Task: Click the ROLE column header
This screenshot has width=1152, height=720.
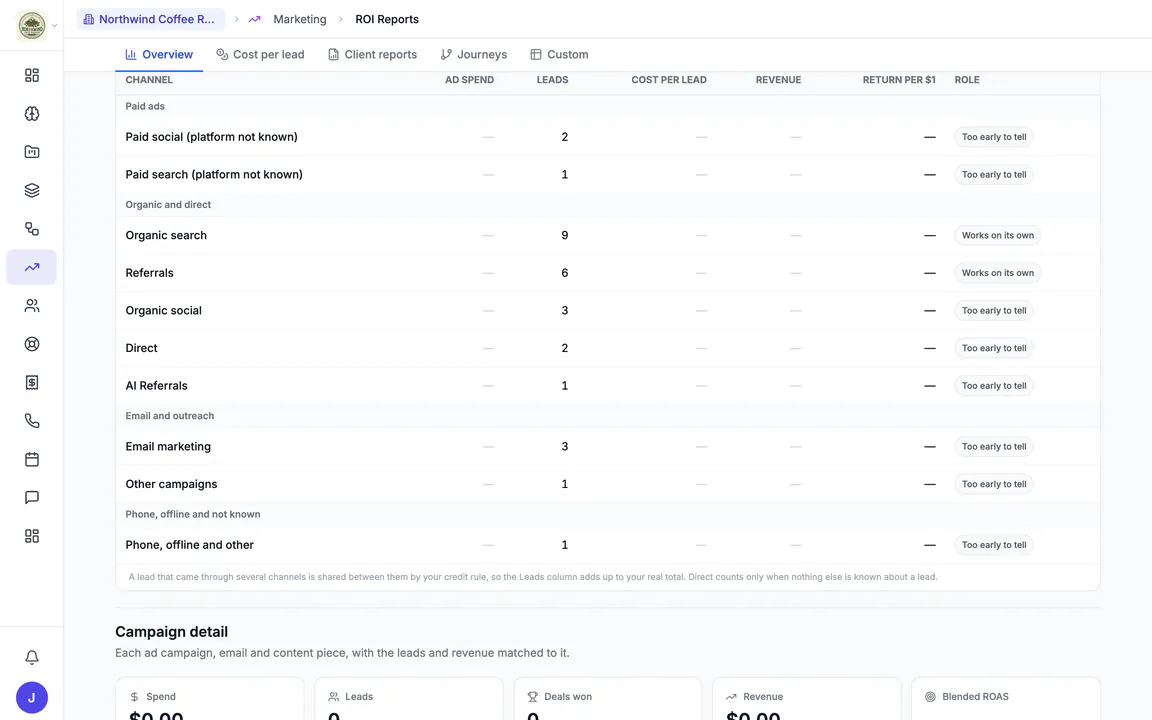Action: coord(967,80)
